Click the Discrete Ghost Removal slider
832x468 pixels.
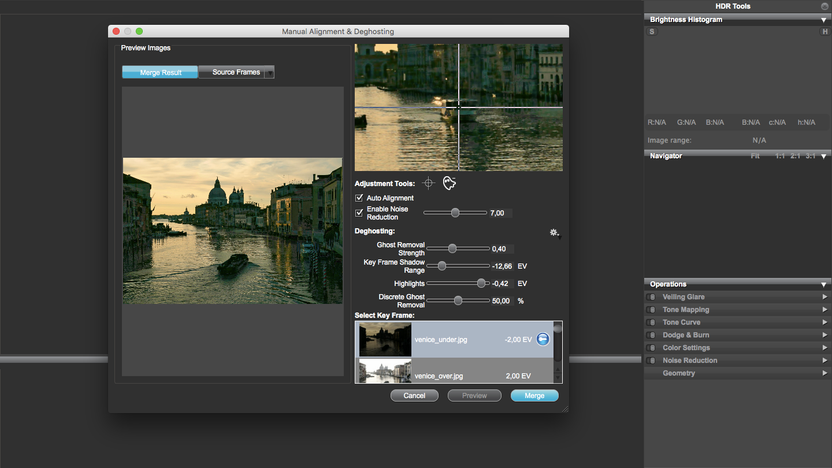click(x=458, y=301)
